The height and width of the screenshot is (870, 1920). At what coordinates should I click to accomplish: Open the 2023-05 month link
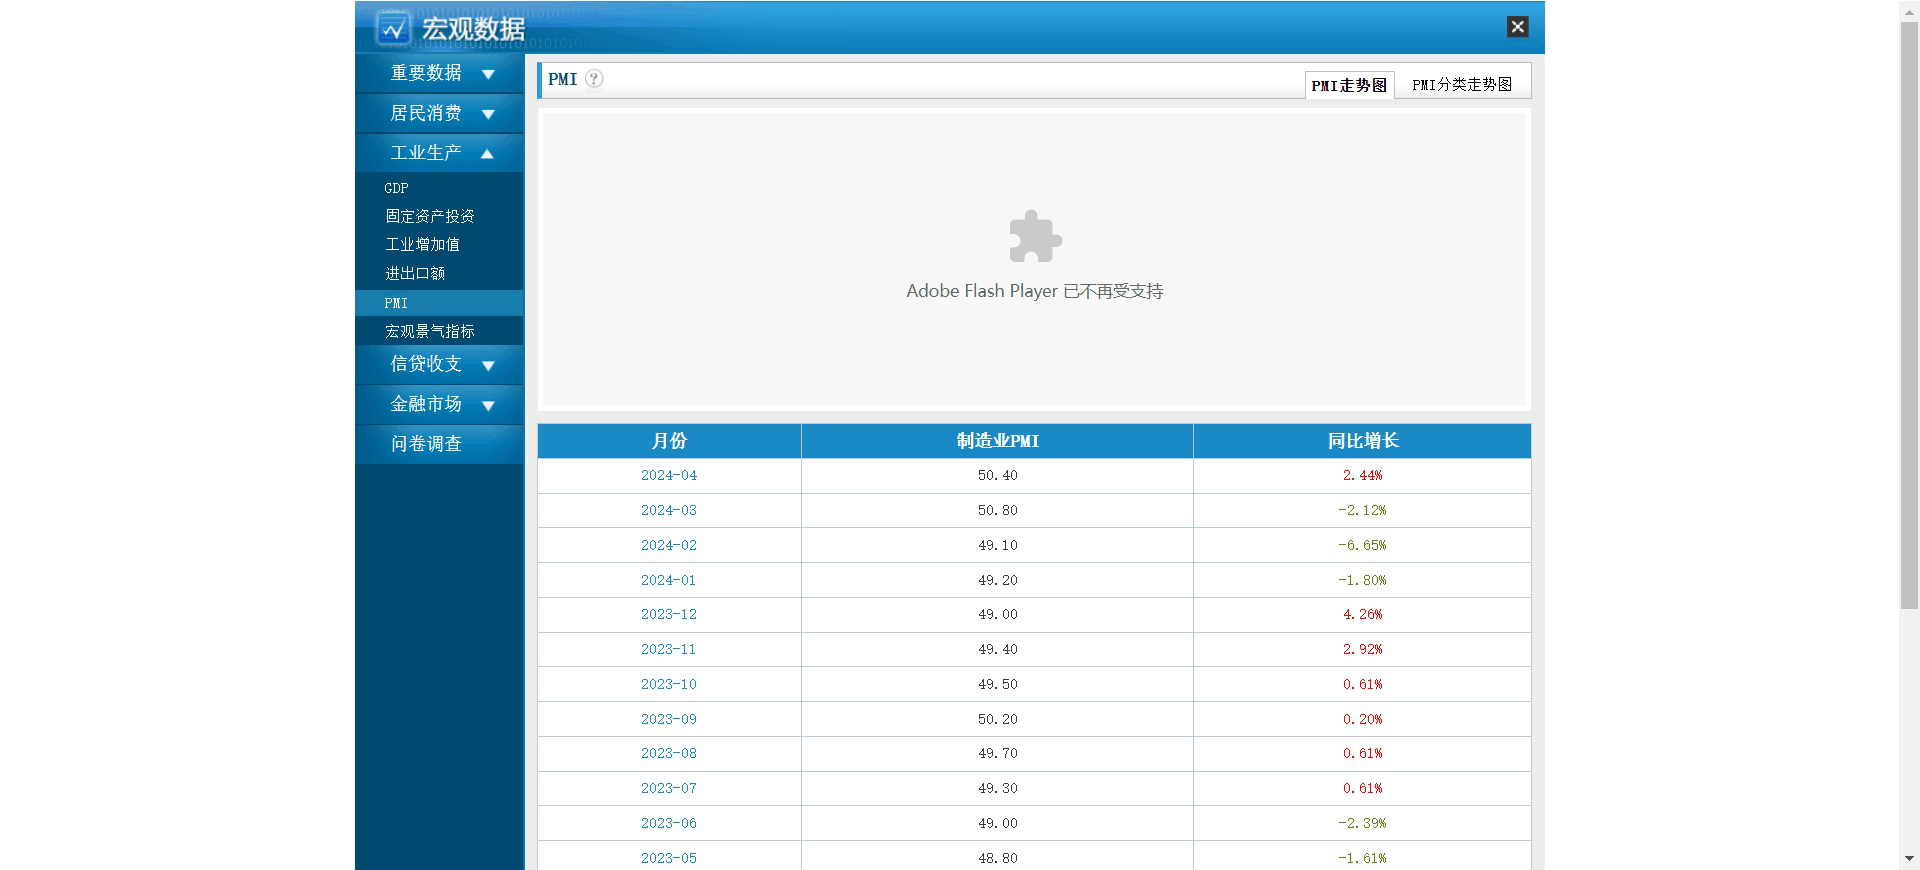669,859
